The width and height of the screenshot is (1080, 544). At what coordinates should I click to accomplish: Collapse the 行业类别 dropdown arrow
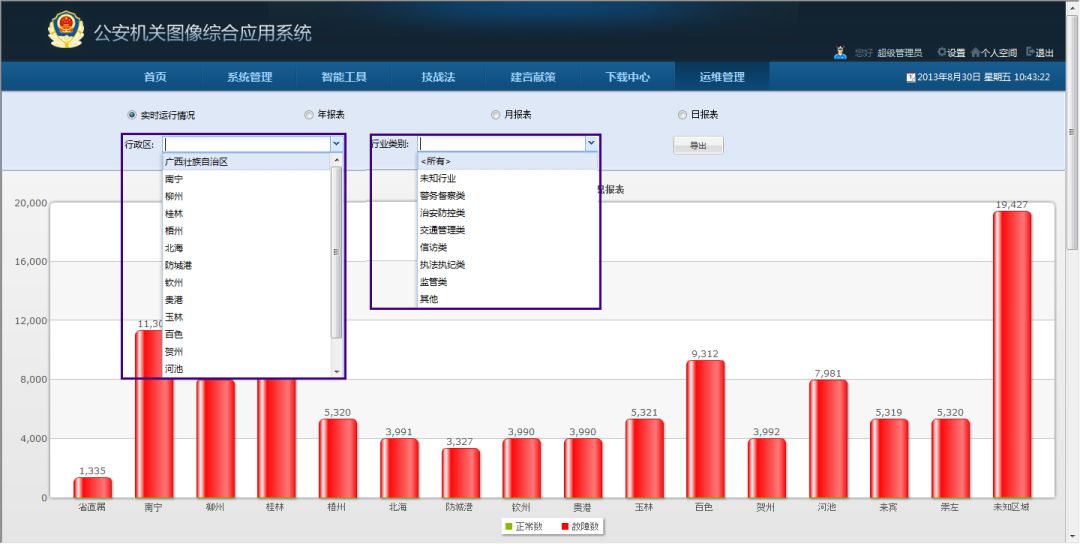coord(591,144)
